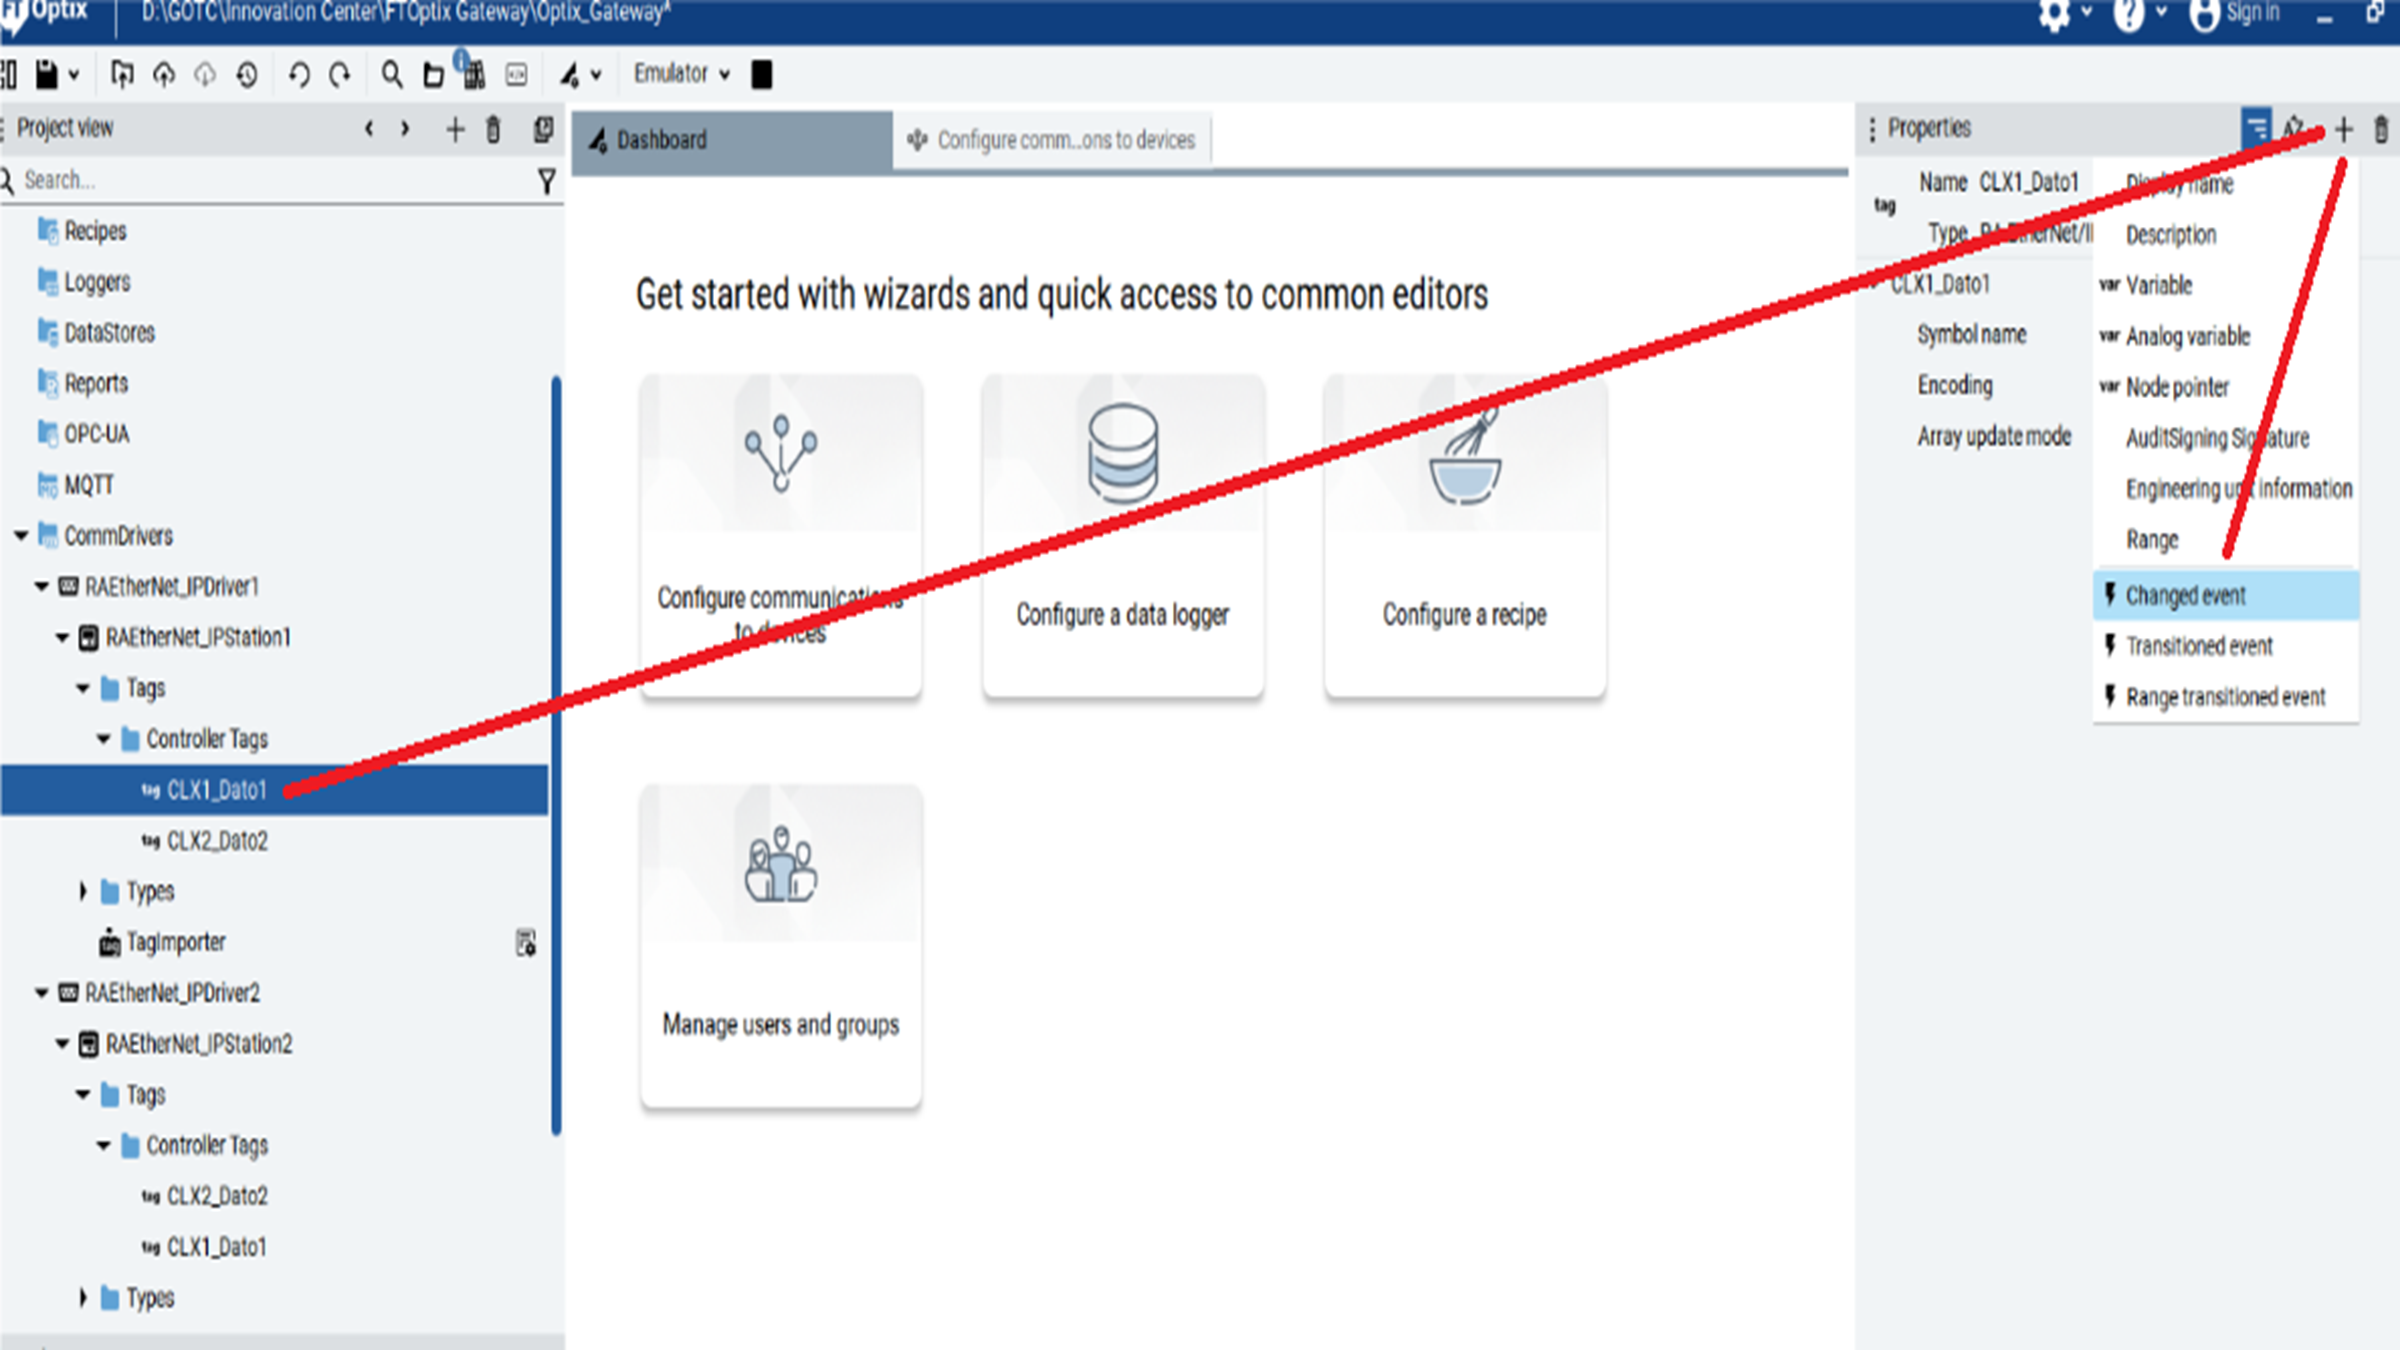Click the open folder icon in toolbar

click(433, 75)
